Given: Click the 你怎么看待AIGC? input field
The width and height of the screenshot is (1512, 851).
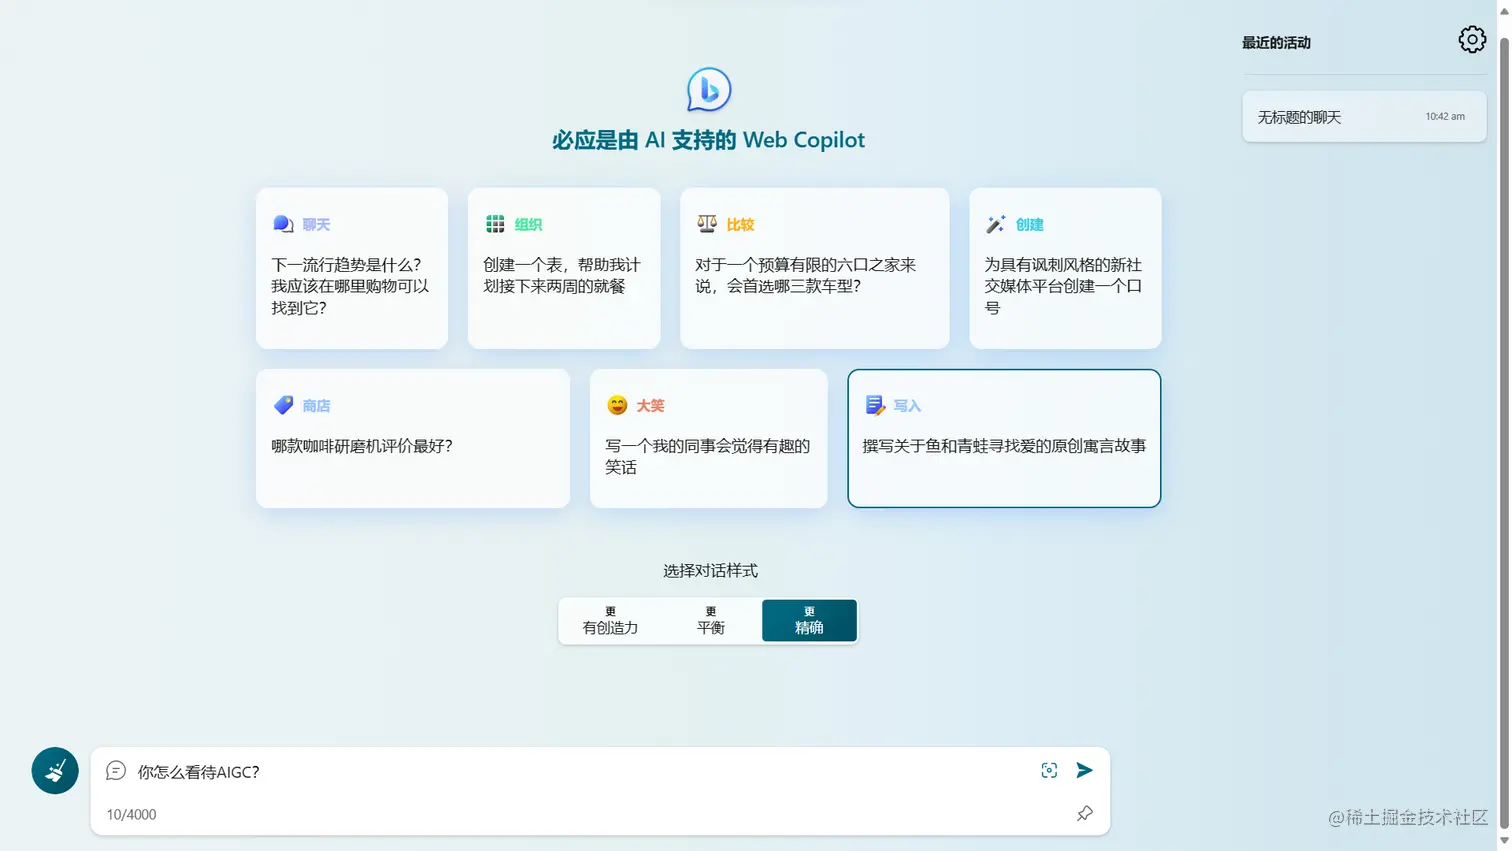Looking at the screenshot, I should tap(580, 771).
